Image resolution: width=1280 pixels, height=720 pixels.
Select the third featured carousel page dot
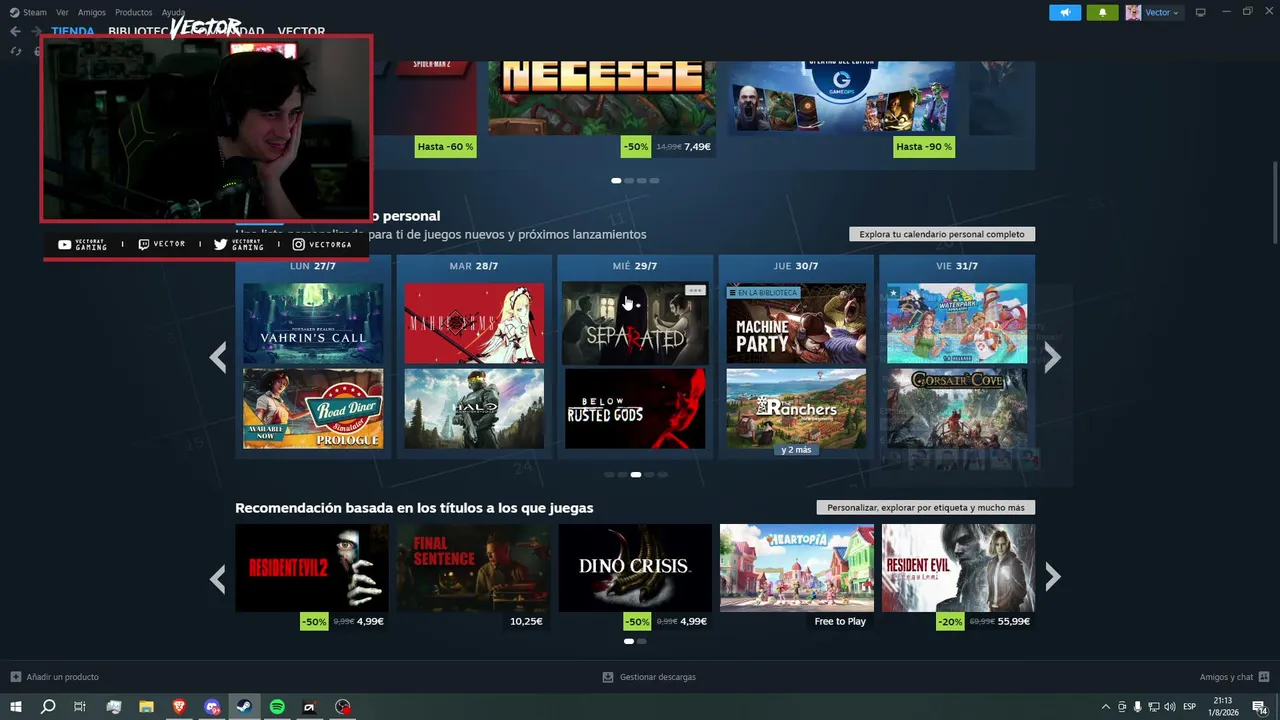tap(642, 181)
